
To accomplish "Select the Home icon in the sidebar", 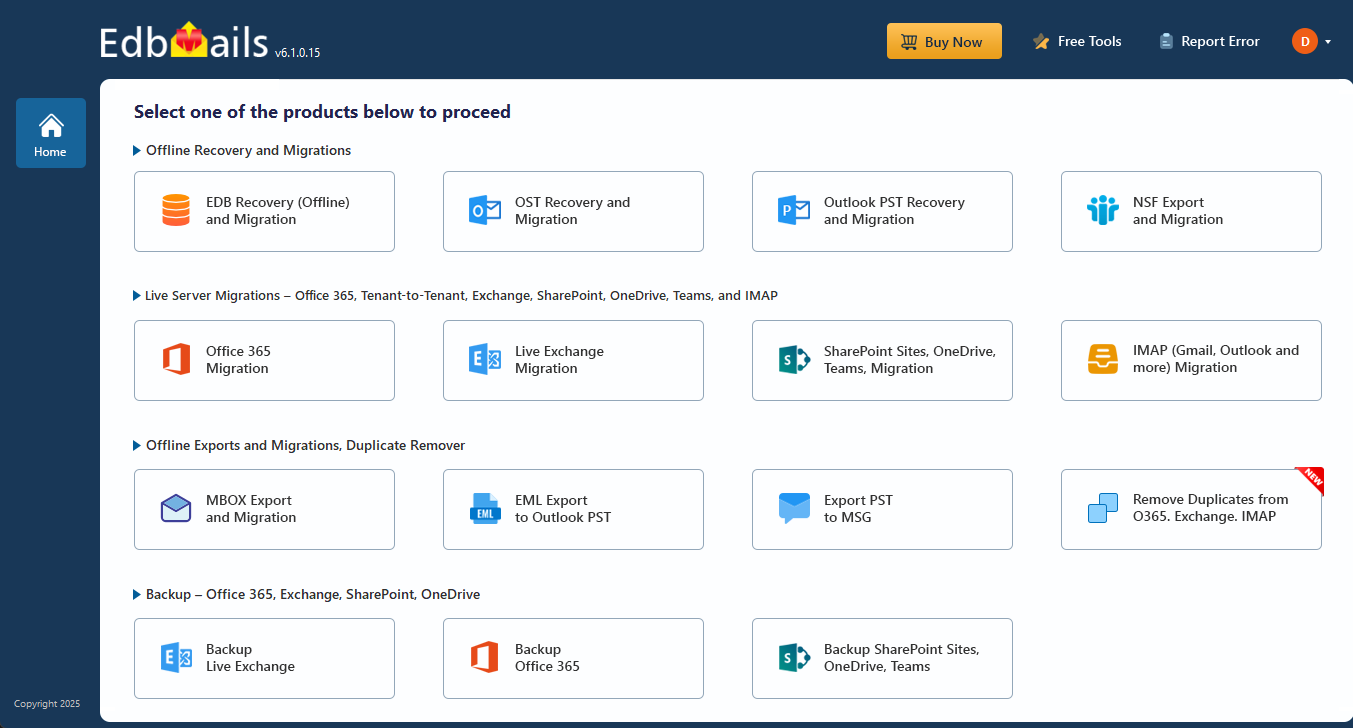I will point(50,126).
